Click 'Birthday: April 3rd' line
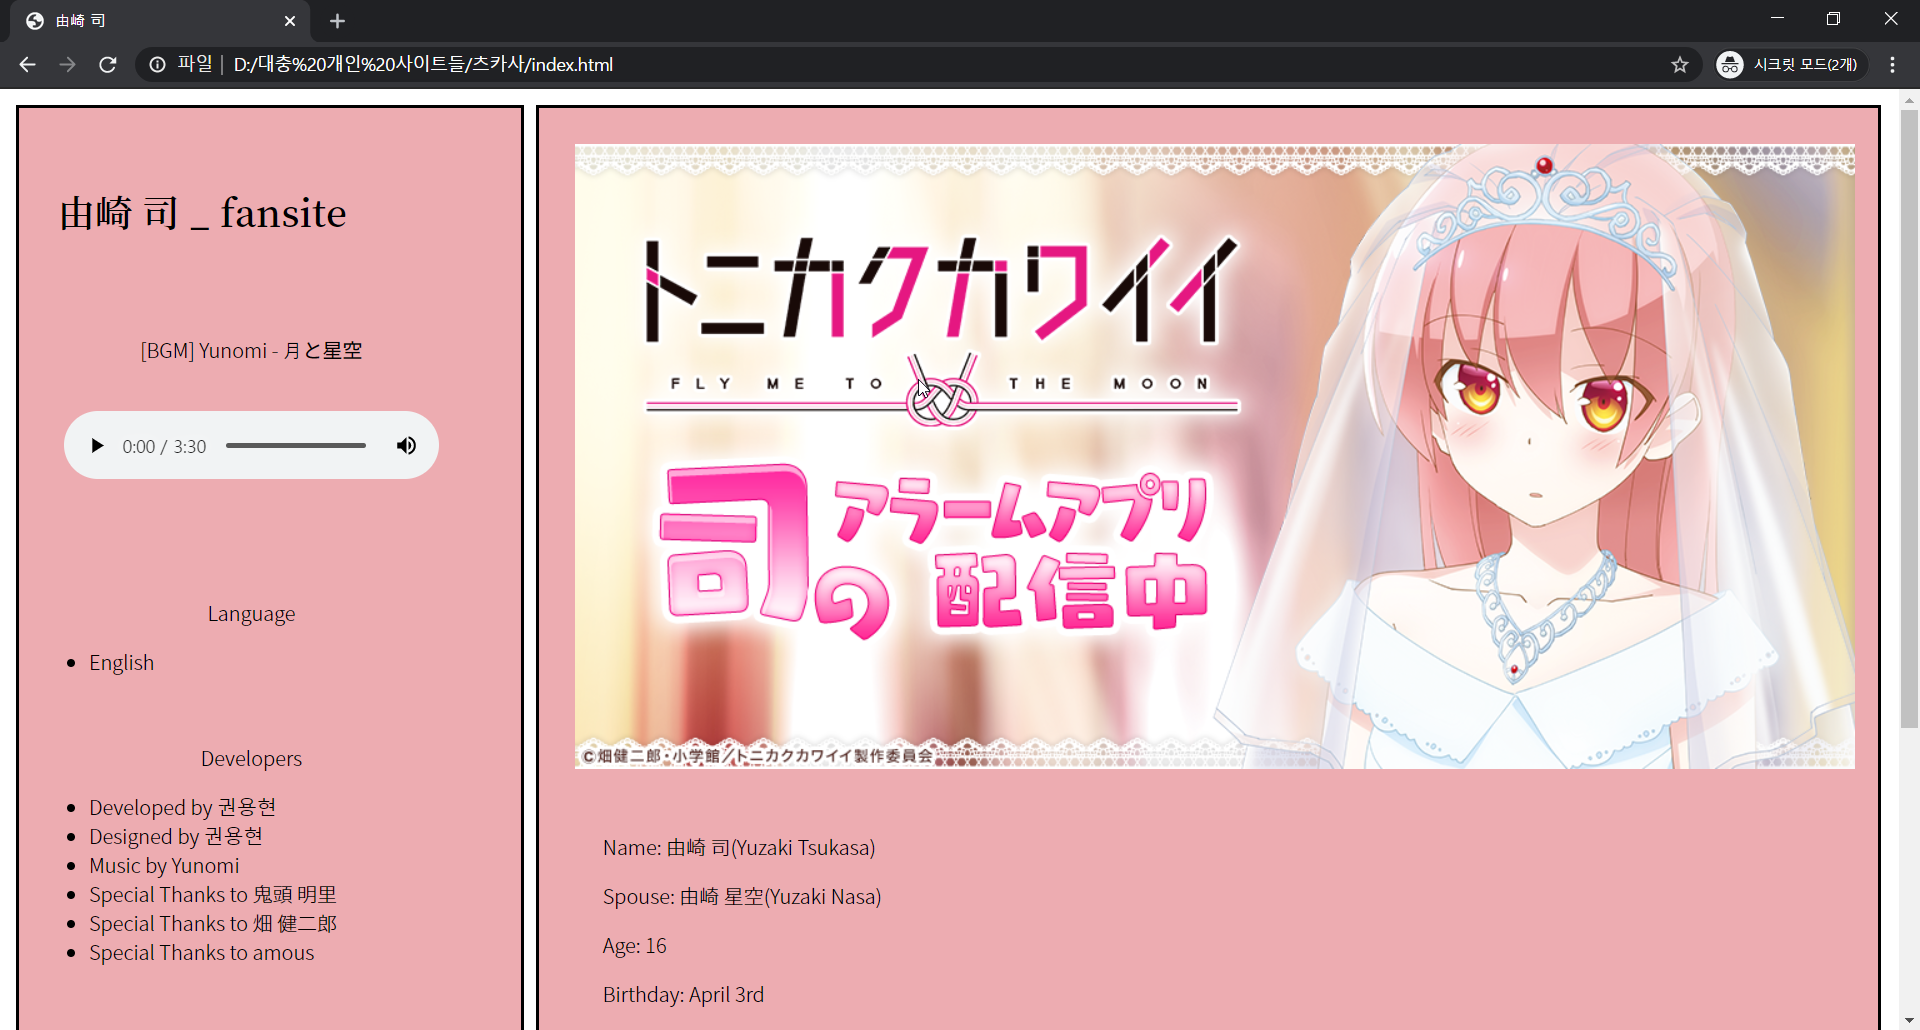The width and height of the screenshot is (1920, 1030). (x=683, y=994)
